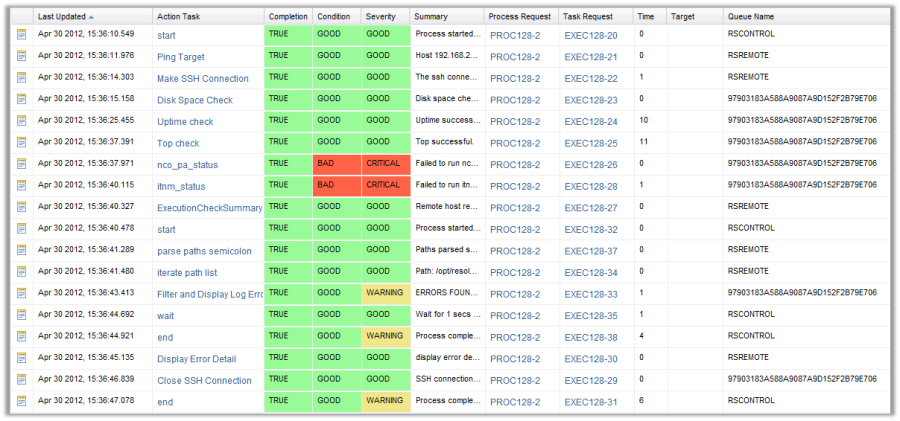Screen dimensions: 900x421
Task: Open the document icon beside nco_pa_status row
Action: pyautogui.click(x=21, y=164)
